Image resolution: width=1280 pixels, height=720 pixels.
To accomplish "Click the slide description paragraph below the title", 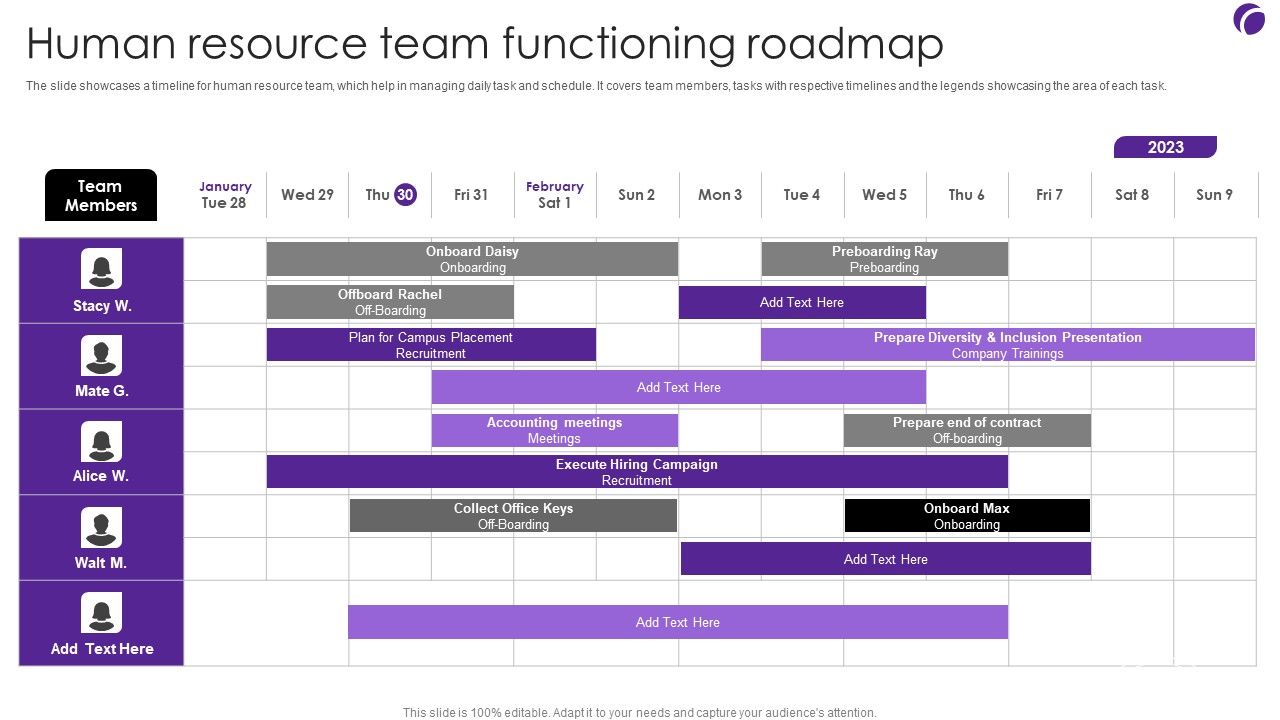I will click(x=596, y=86).
